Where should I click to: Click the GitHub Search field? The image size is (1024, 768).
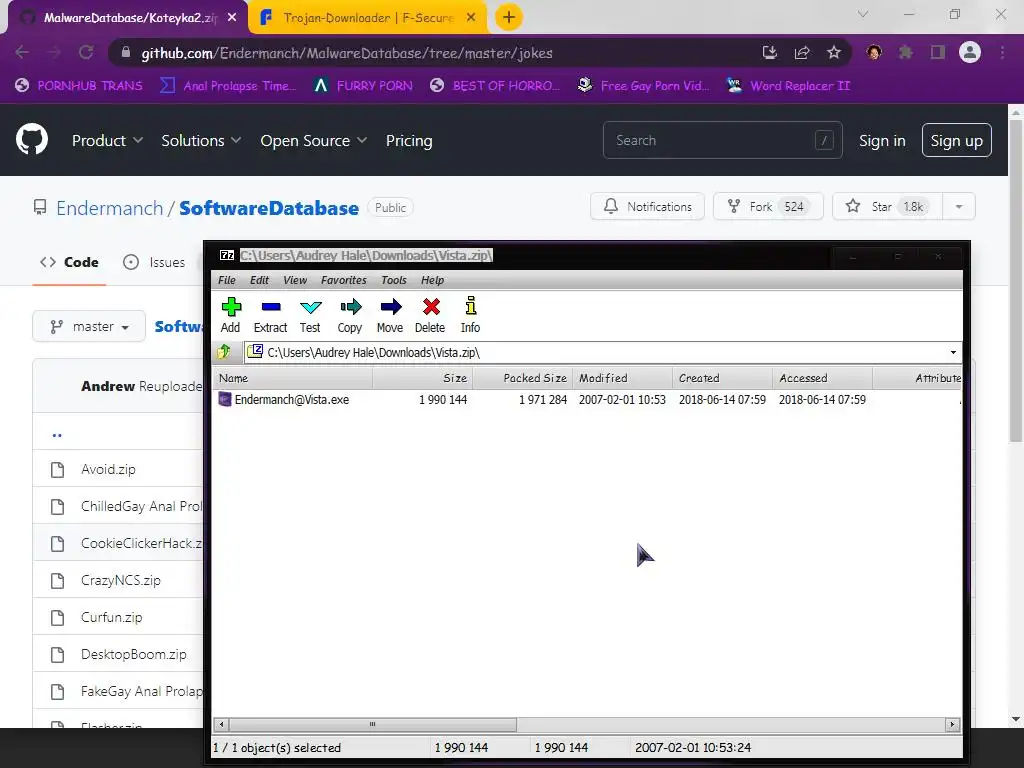[x=722, y=140]
